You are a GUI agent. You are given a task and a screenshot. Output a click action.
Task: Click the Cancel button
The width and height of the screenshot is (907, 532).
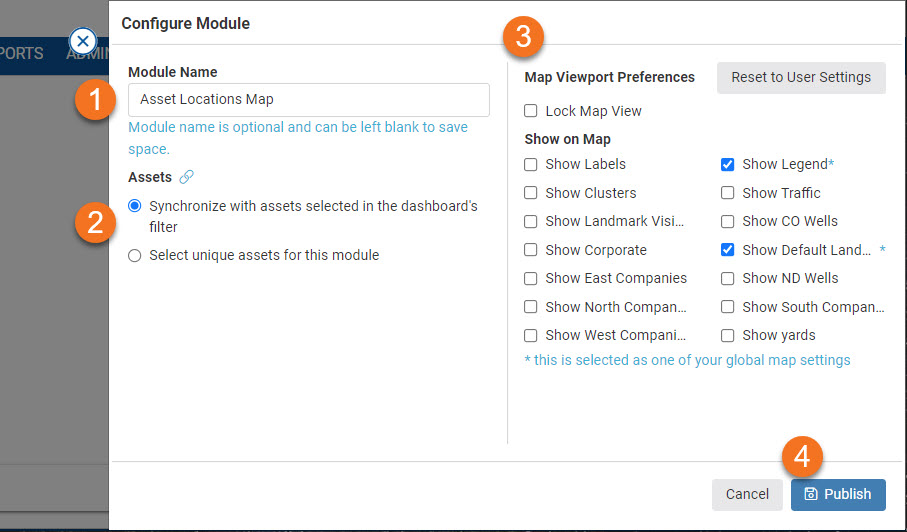747,494
